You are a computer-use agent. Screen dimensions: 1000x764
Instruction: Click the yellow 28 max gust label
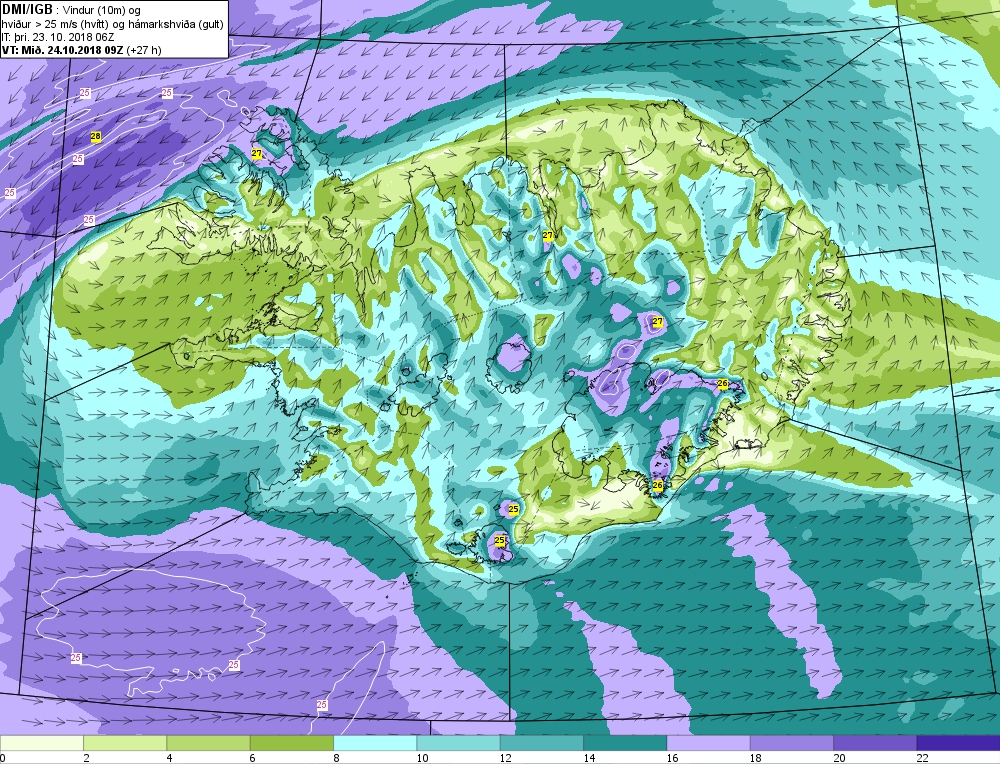click(96, 136)
